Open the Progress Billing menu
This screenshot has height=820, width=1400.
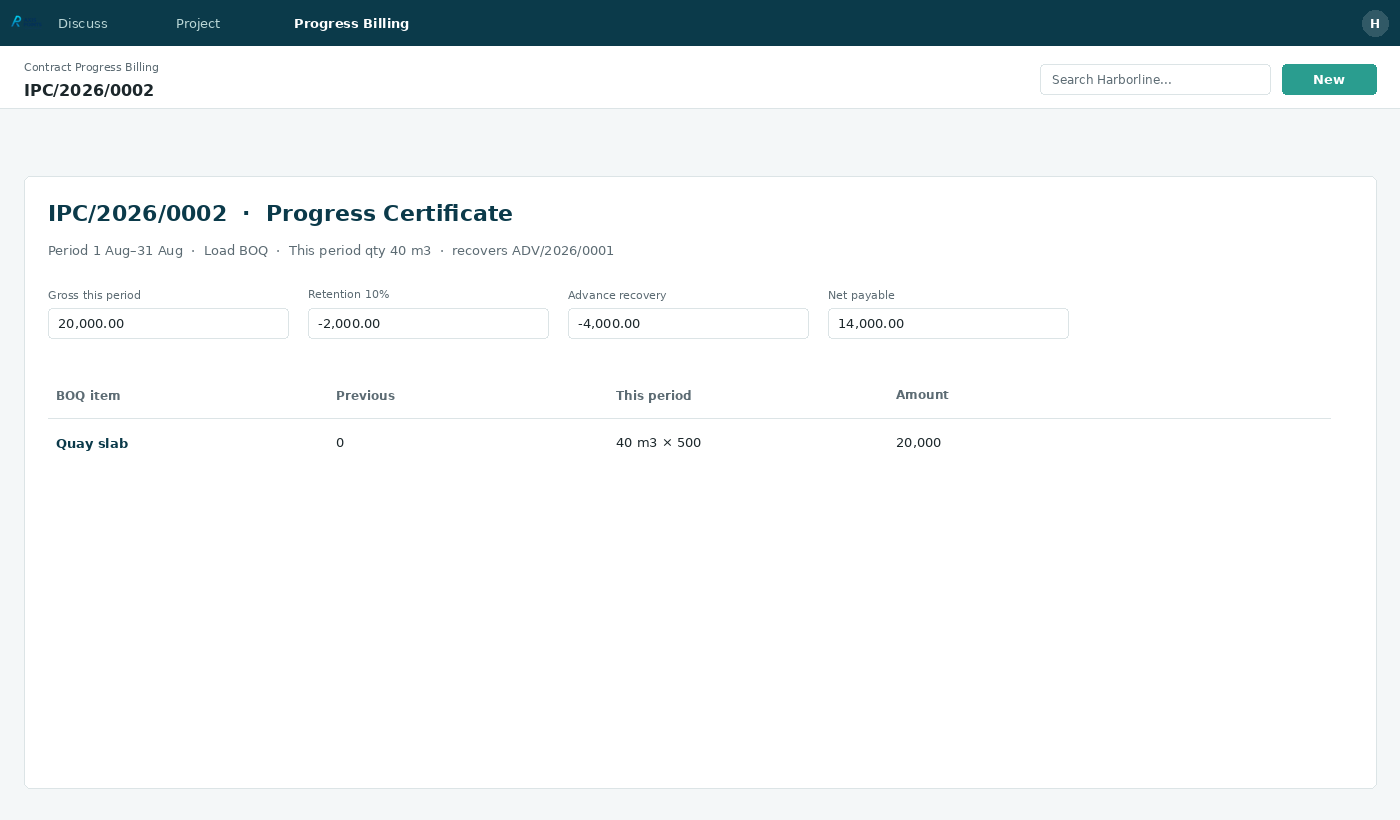[x=351, y=23]
